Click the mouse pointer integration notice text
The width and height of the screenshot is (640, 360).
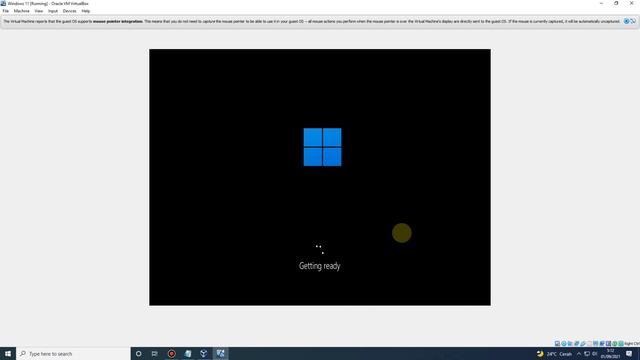tap(311, 21)
